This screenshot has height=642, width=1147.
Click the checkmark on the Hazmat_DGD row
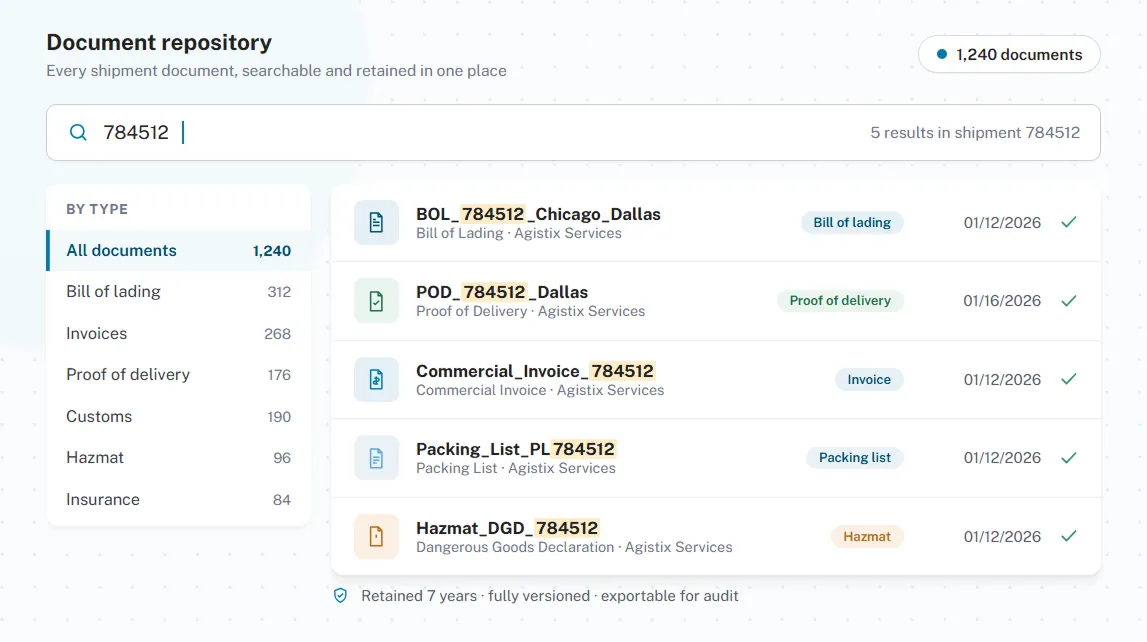1069,537
